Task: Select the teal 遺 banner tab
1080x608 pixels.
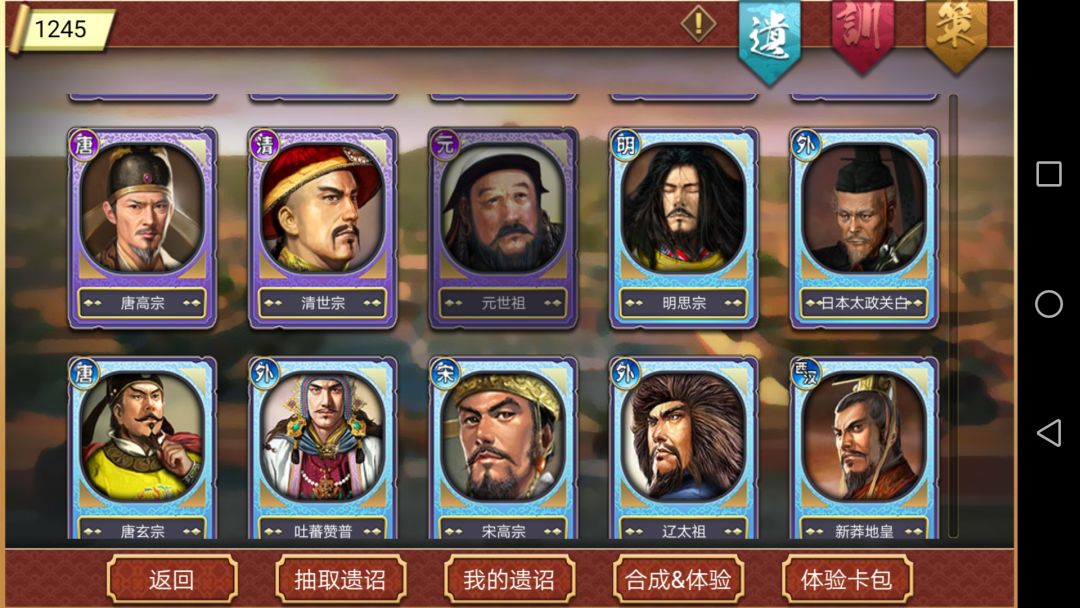Action: click(769, 40)
